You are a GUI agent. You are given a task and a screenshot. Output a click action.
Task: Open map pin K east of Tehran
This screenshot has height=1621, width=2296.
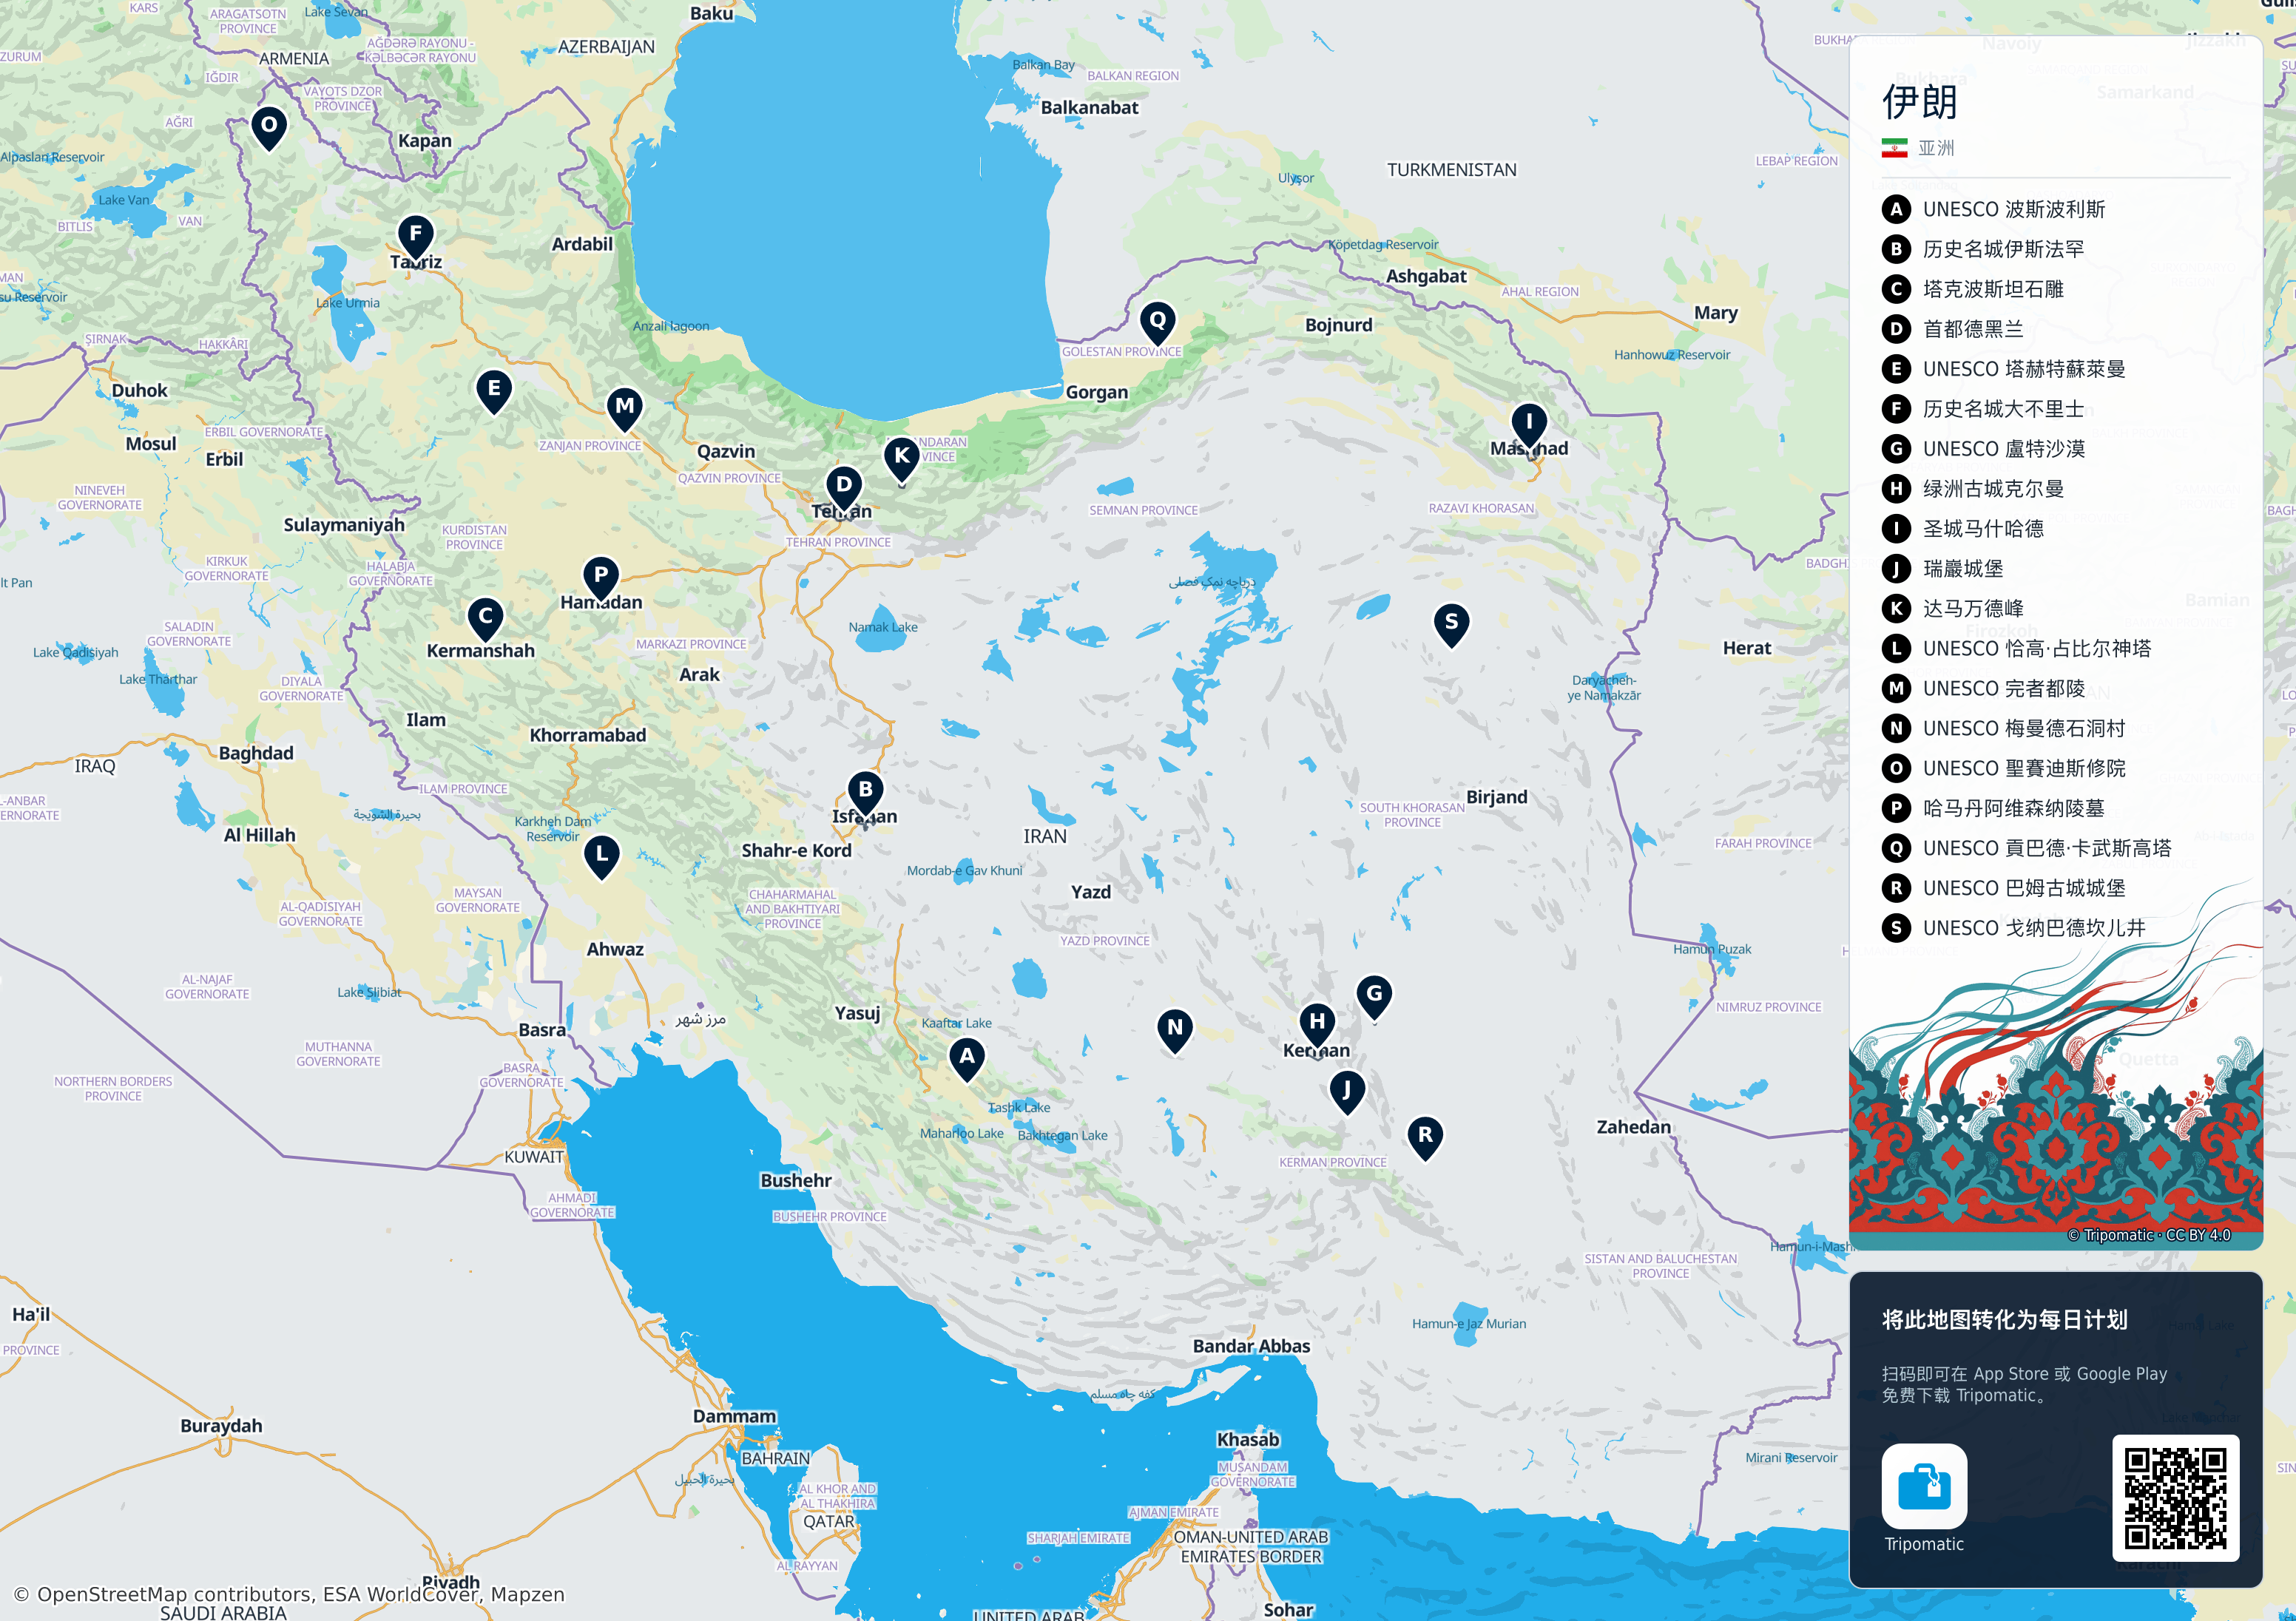tap(902, 459)
